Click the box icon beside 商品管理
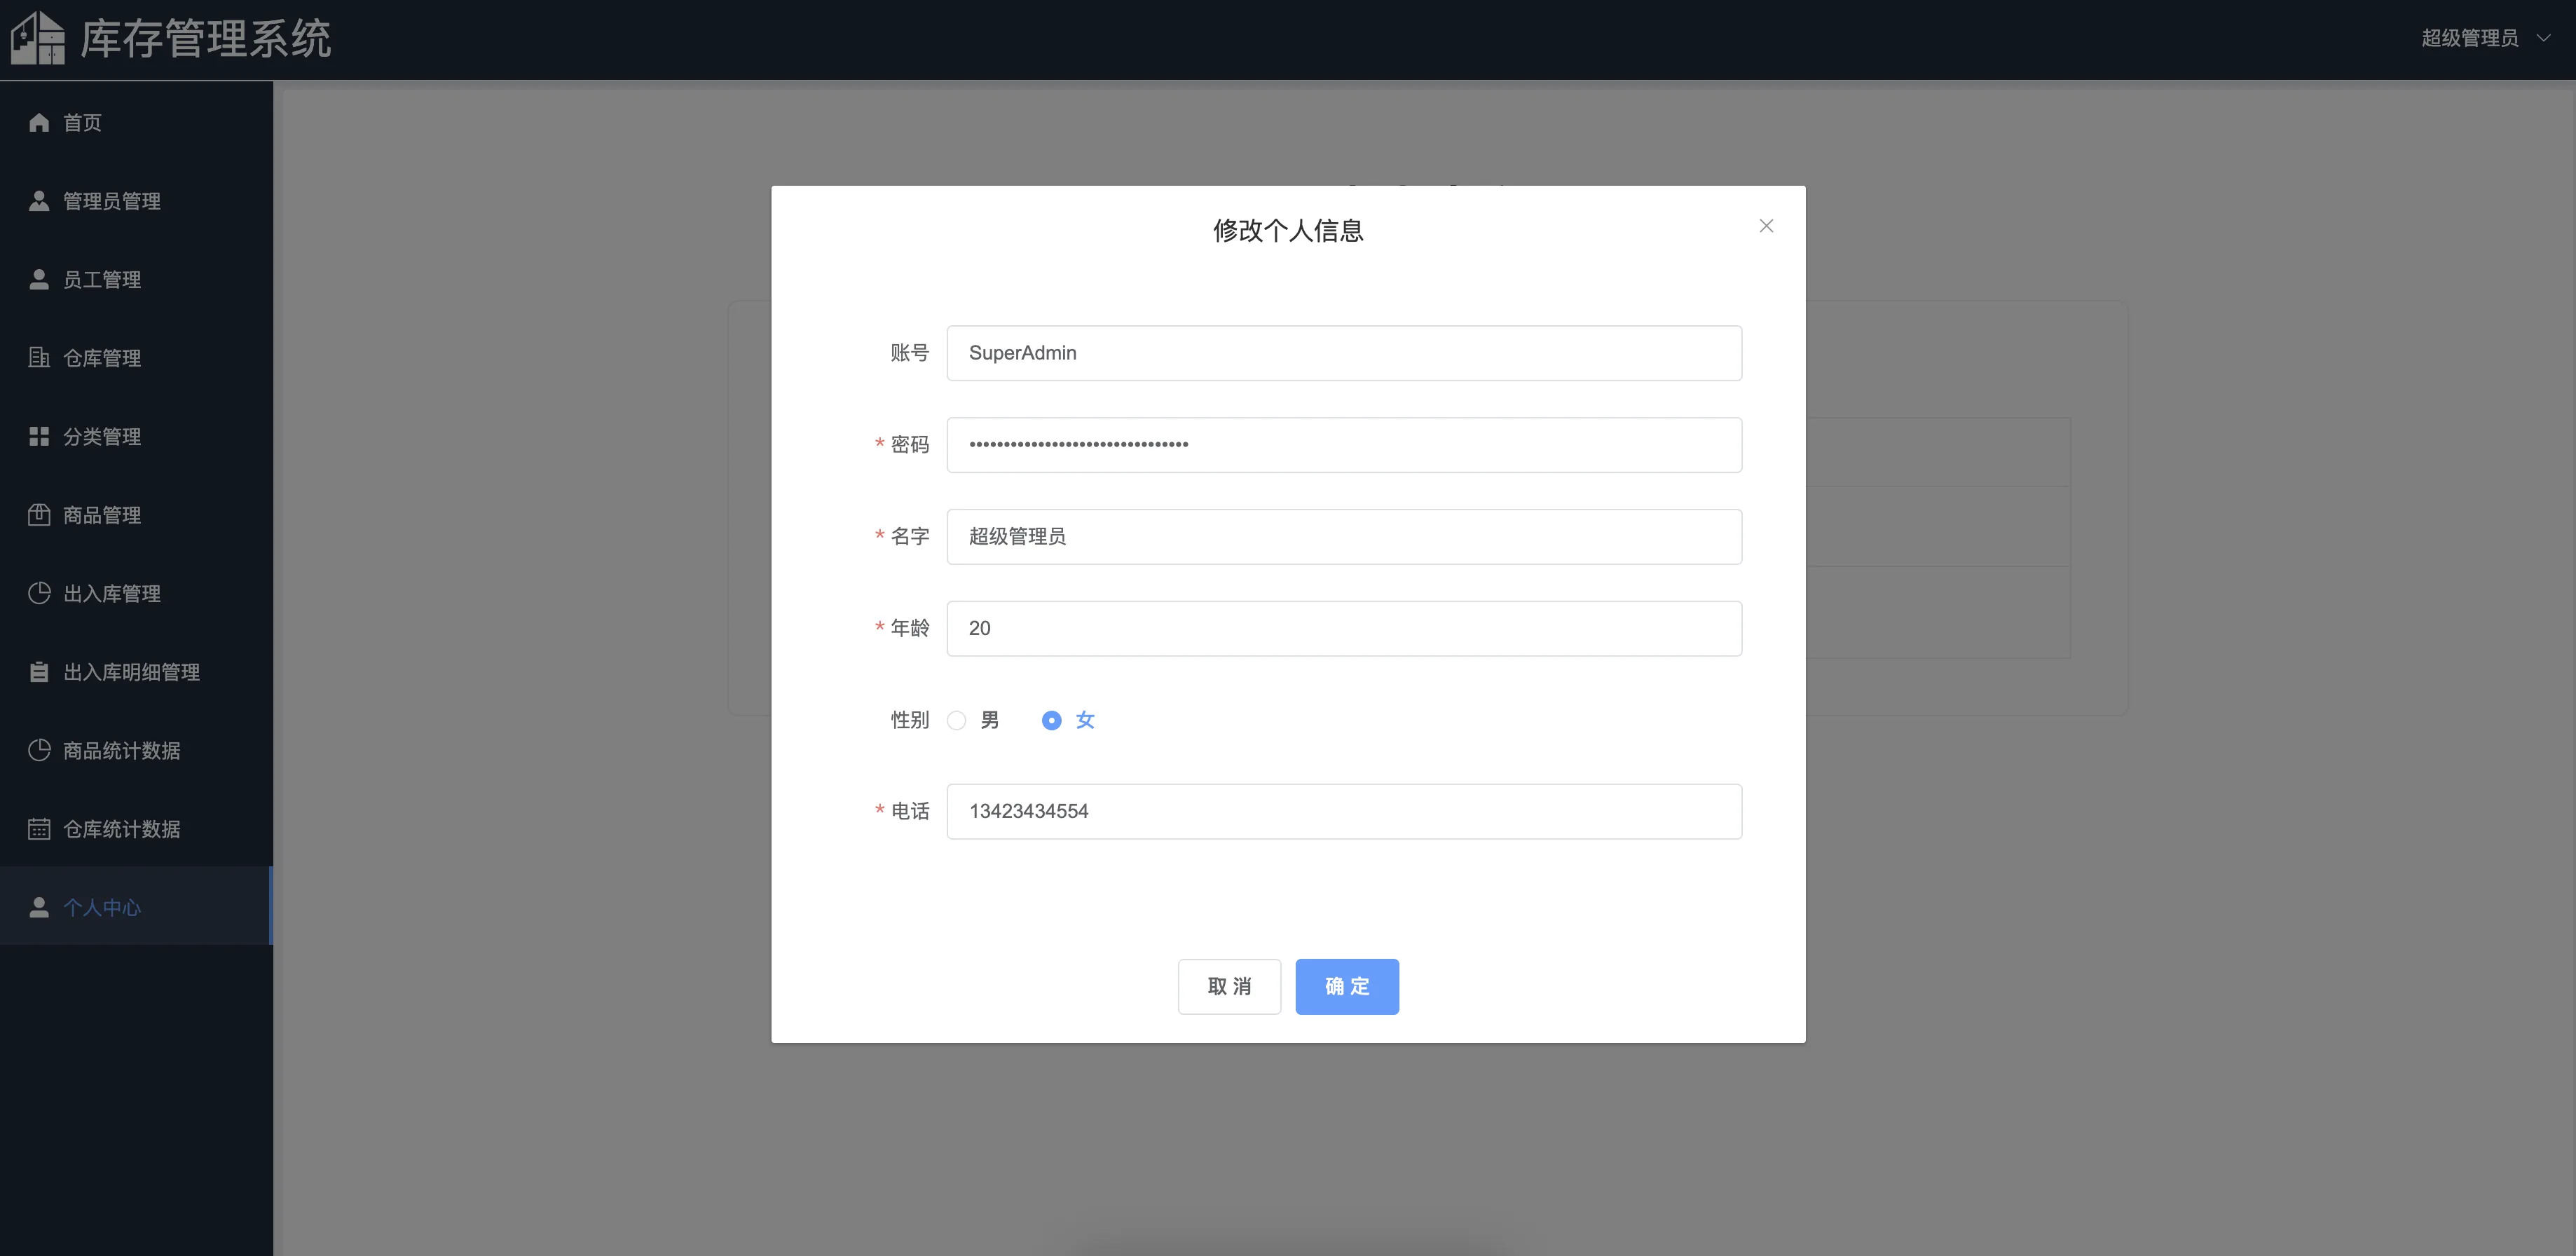This screenshot has width=2576, height=1256. [39, 515]
